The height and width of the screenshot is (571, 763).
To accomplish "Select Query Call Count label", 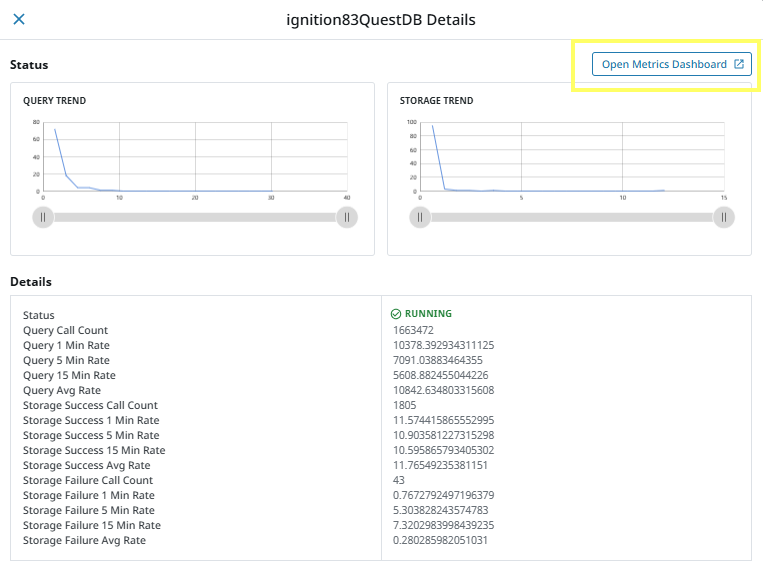I will pos(65,331).
